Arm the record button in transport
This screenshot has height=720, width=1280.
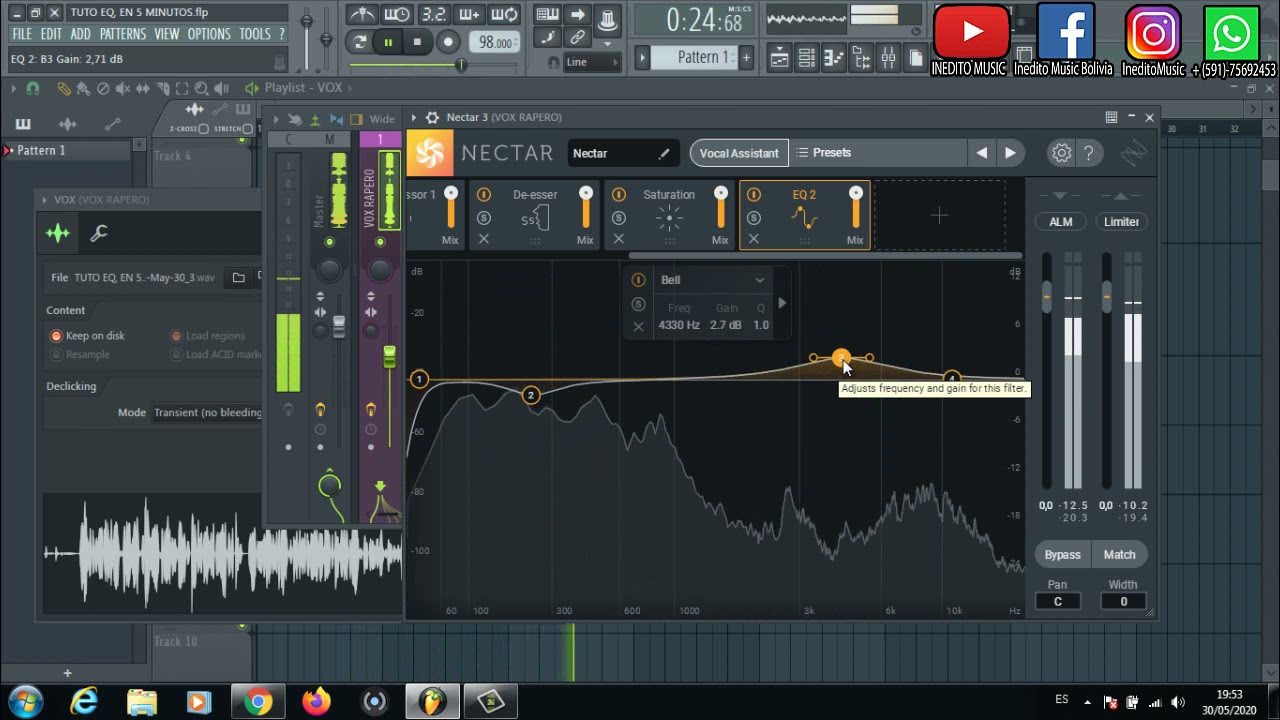pyautogui.click(x=448, y=42)
